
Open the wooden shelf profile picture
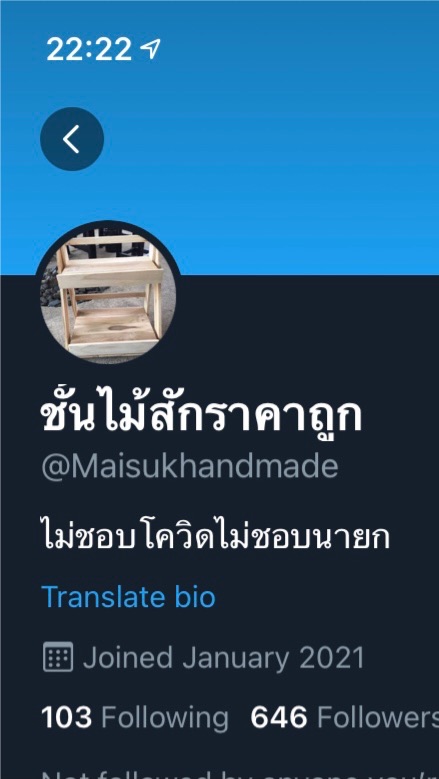tap(108, 293)
